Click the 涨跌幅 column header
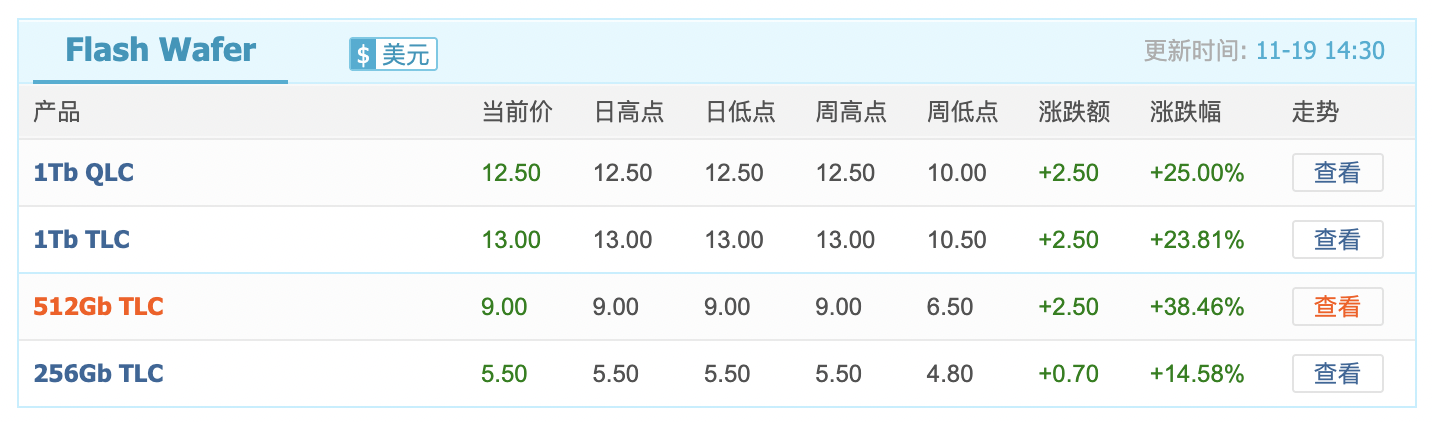 click(1185, 112)
